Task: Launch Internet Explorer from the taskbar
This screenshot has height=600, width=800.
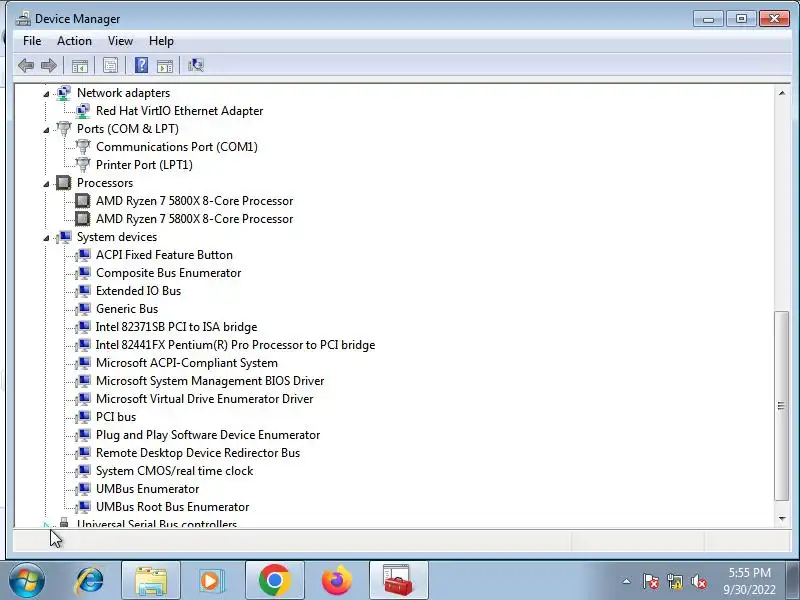Action: (x=89, y=581)
